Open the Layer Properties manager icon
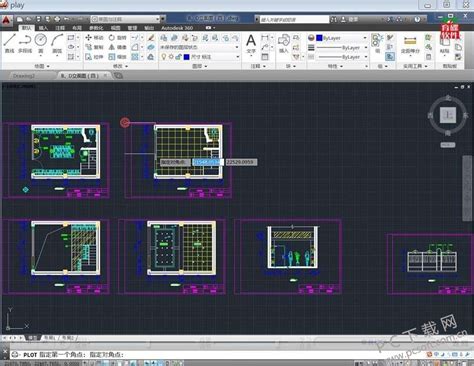Image resolution: width=474 pixels, height=366 pixels. [x=164, y=38]
